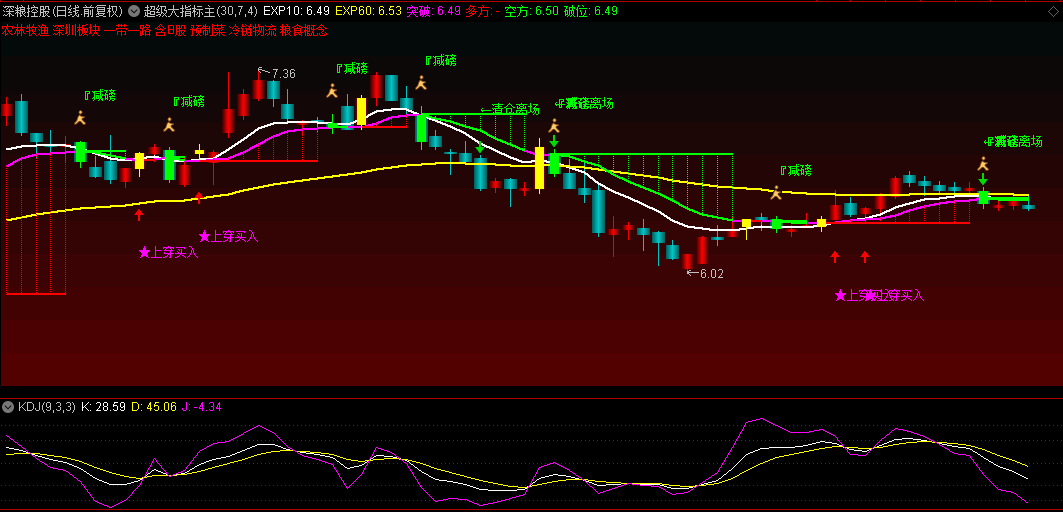Open the 一带一路 concept tag
The height and width of the screenshot is (512, 1063).
pyautogui.click(x=125, y=31)
